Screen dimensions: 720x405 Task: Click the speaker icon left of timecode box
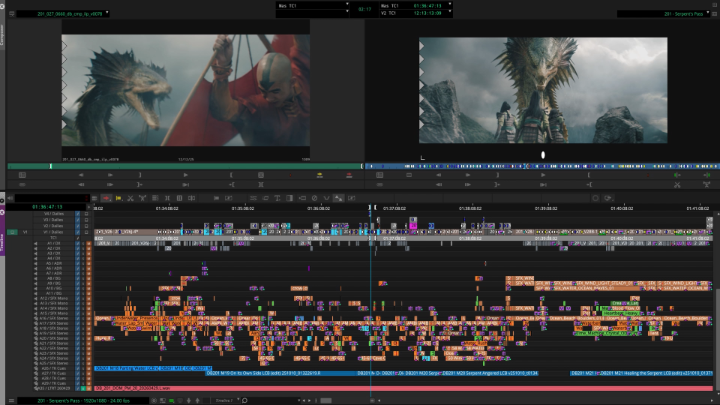point(10,198)
